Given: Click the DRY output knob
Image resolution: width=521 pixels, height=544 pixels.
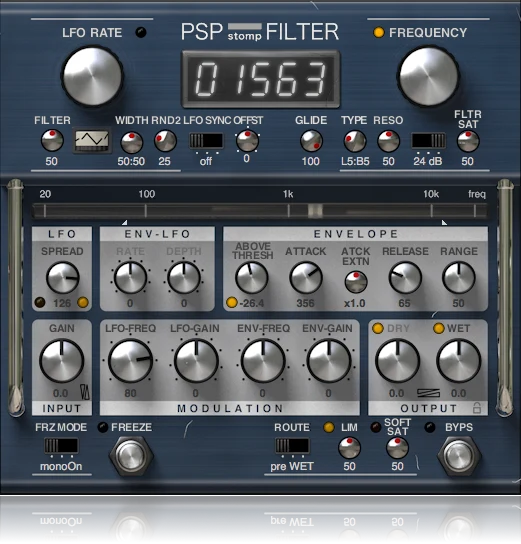Looking at the screenshot, I should [398, 361].
